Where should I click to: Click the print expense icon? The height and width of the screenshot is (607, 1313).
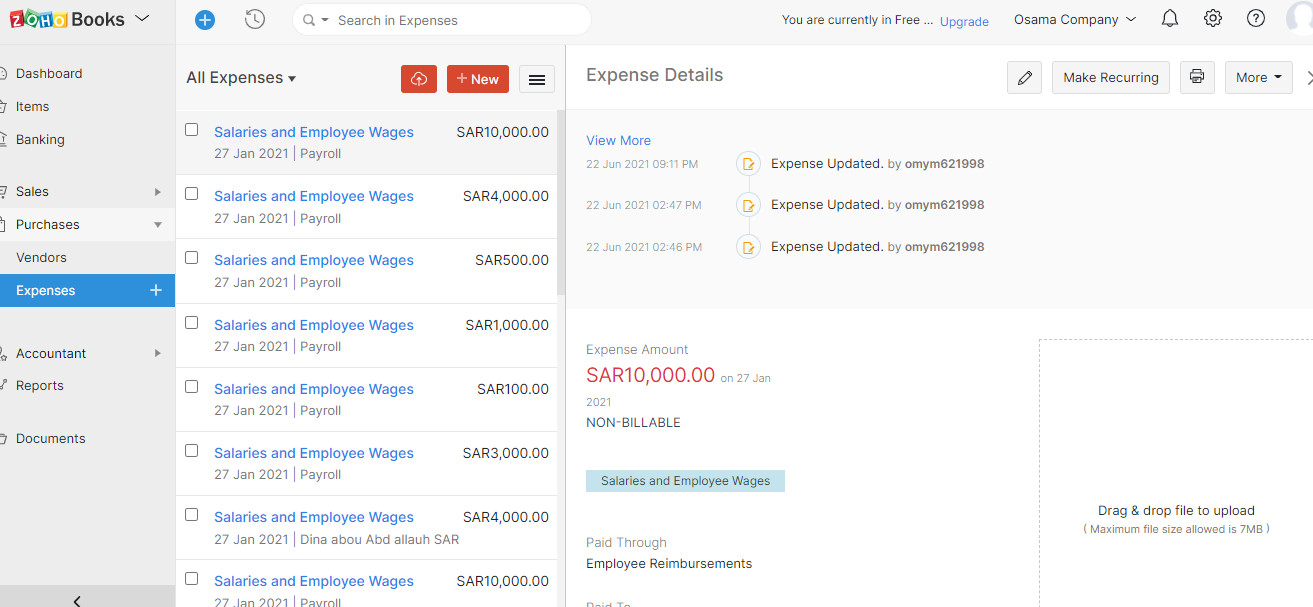1197,78
